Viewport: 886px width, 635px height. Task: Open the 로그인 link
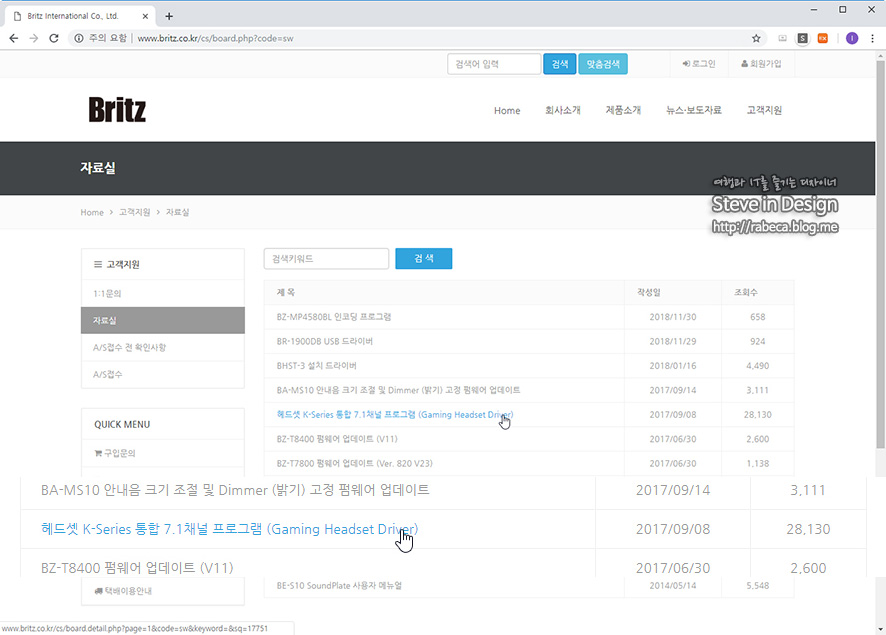(x=699, y=64)
